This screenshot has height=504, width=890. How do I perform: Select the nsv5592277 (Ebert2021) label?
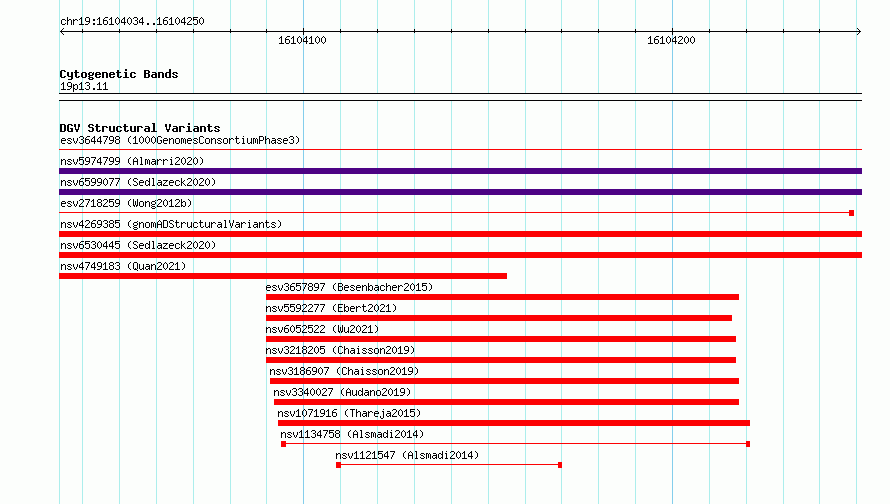tap(331, 308)
